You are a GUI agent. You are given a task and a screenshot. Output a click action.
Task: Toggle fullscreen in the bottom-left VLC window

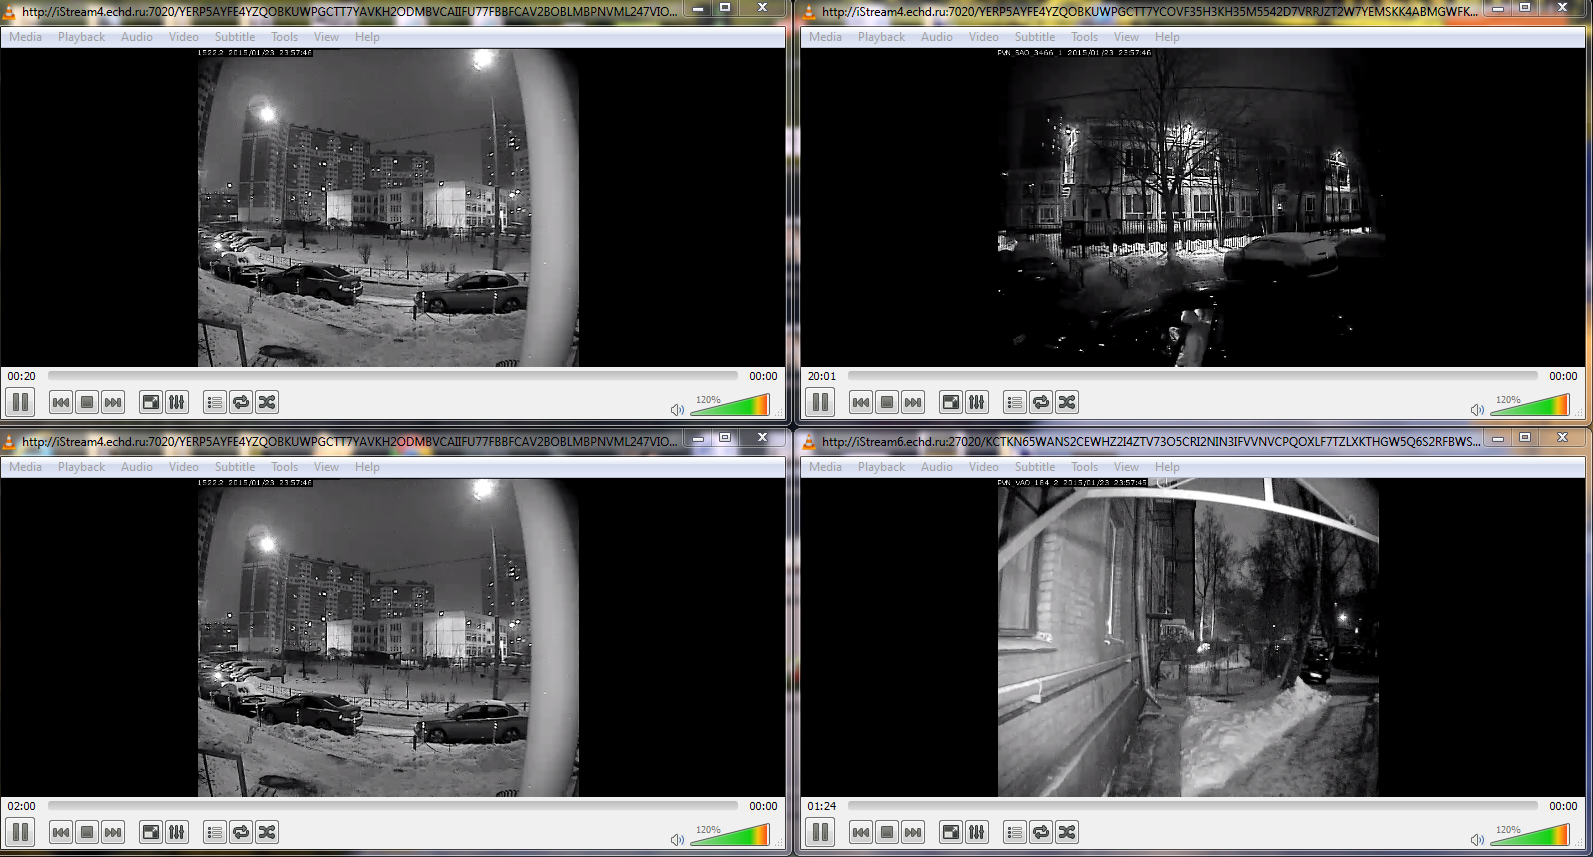(151, 832)
